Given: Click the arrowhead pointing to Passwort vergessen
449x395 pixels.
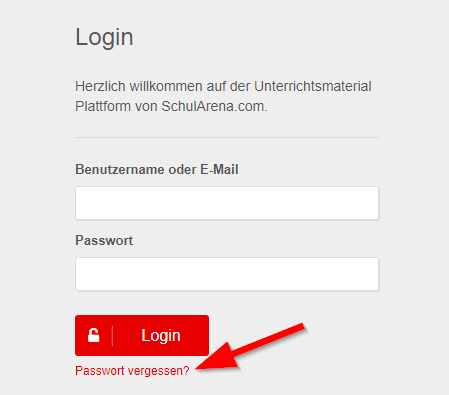Looking at the screenshot, I should pos(217,357).
